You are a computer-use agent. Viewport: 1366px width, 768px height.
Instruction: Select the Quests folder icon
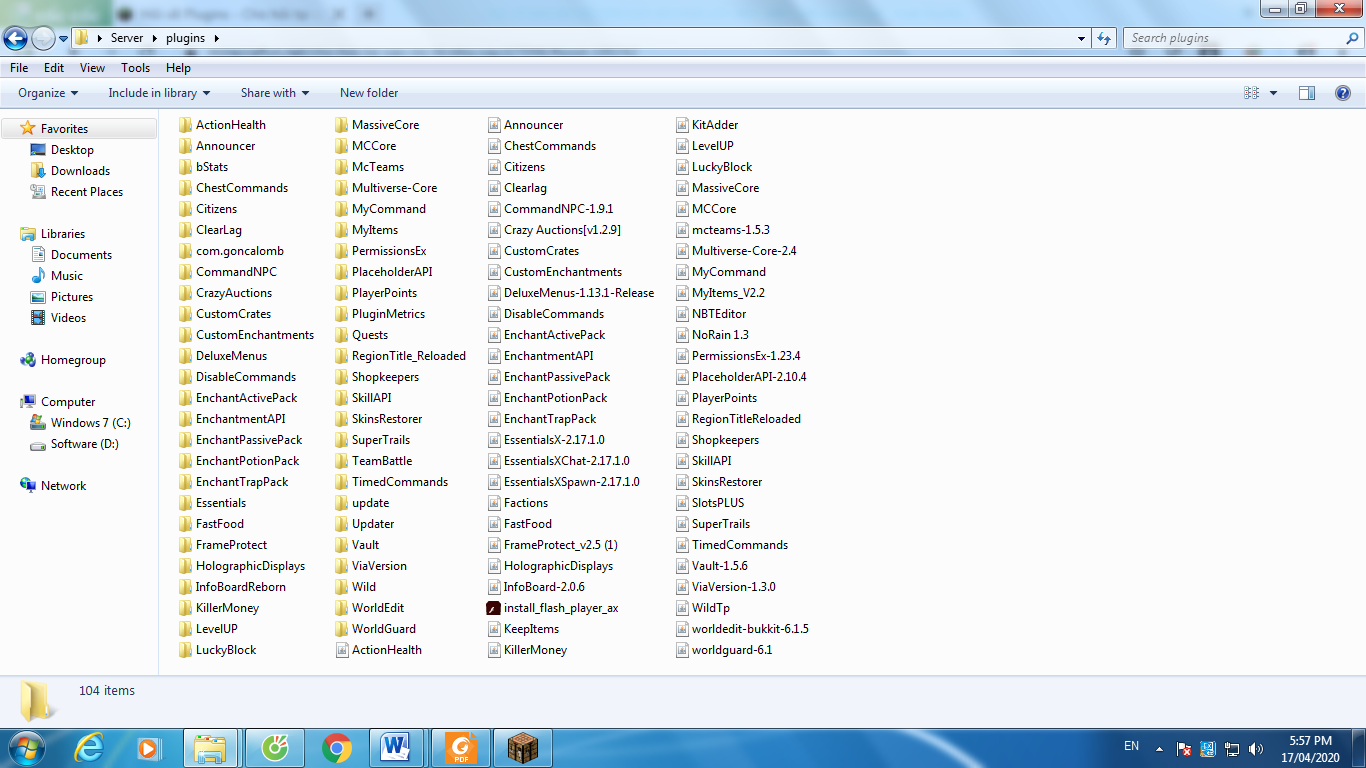[342, 335]
